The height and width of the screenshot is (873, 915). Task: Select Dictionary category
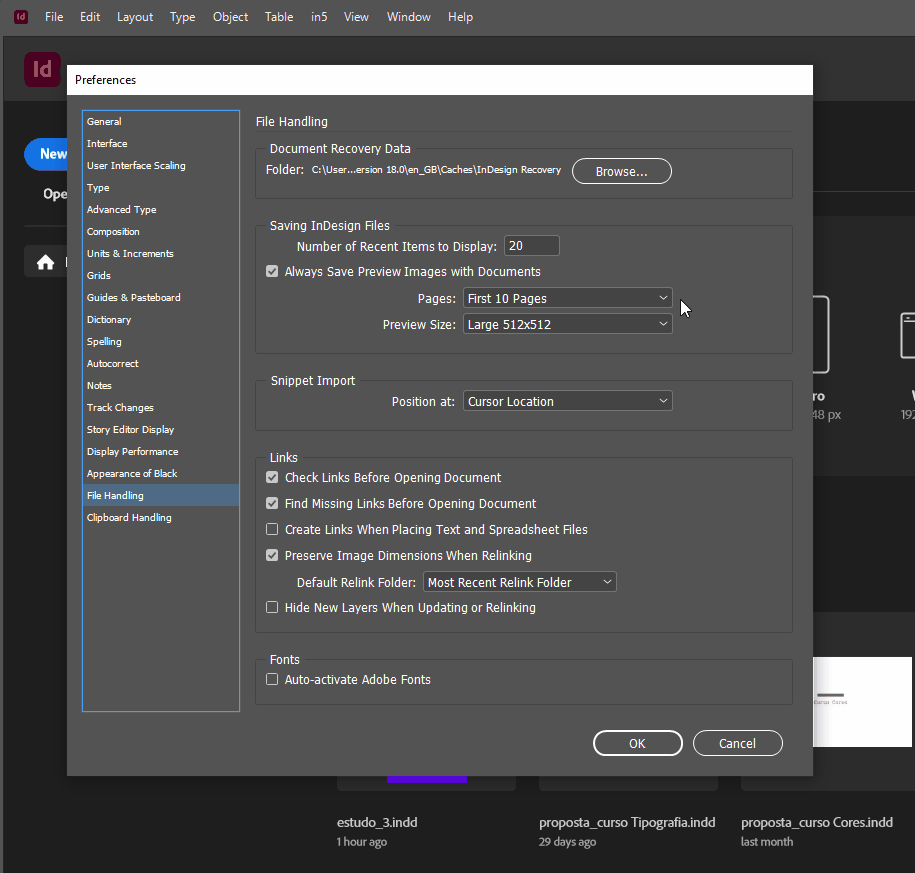tap(160, 319)
